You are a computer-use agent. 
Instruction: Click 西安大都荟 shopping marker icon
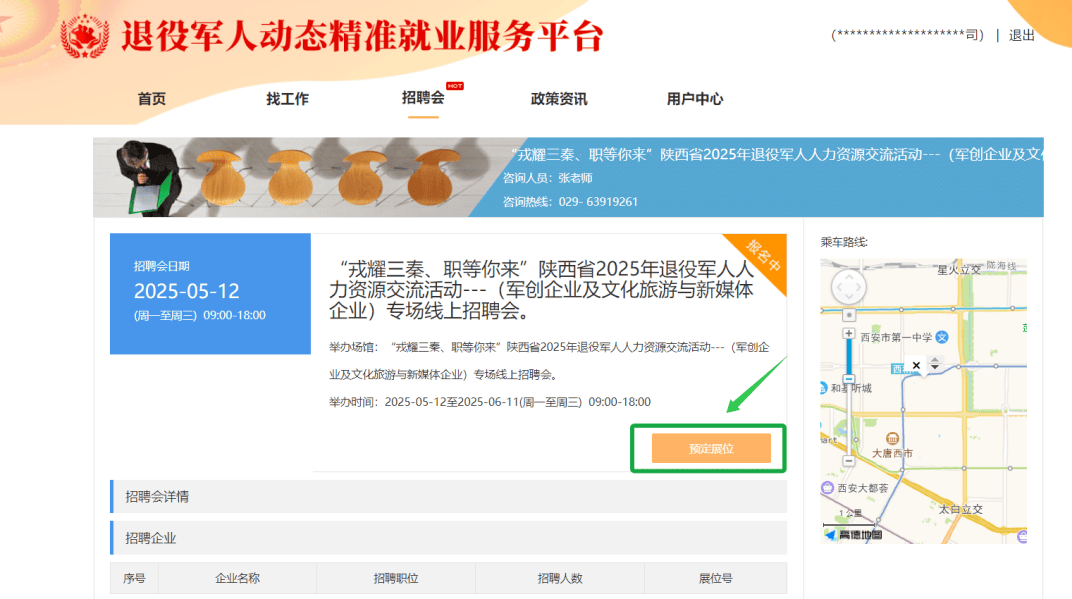(827, 488)
